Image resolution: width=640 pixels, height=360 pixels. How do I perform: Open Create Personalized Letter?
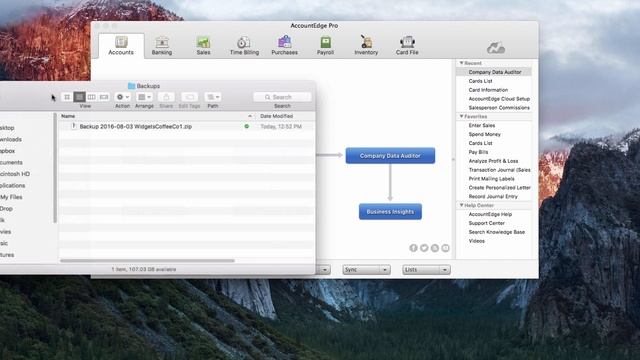coord(500,188)
